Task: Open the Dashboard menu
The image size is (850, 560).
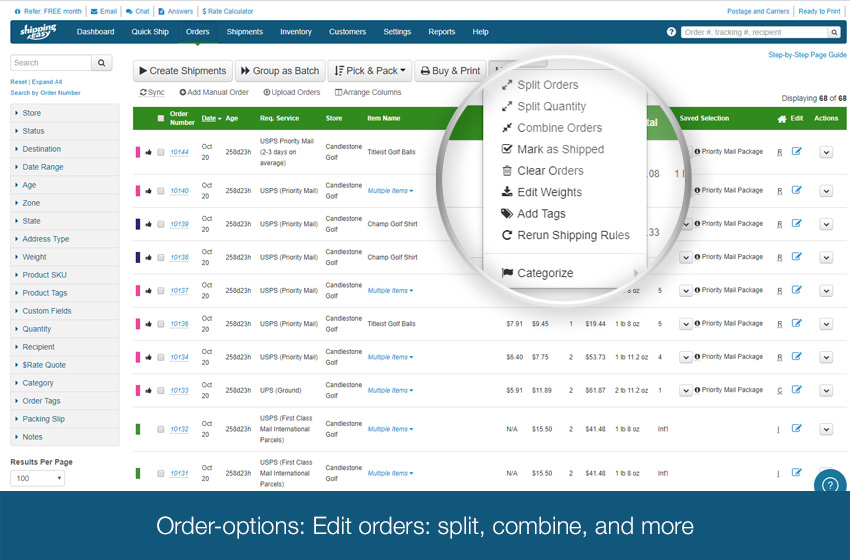Action: (x=95, y=32)
